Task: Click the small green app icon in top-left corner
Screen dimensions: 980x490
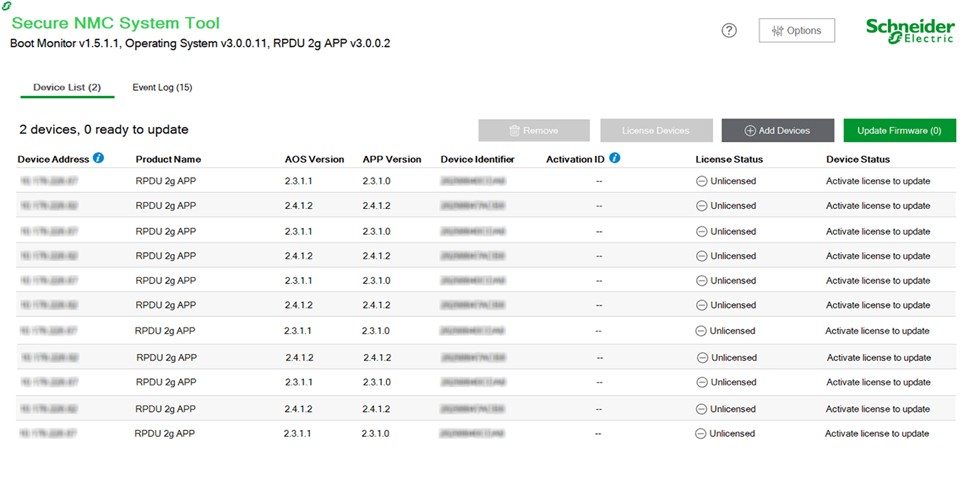Action: [x=8, y=6]
